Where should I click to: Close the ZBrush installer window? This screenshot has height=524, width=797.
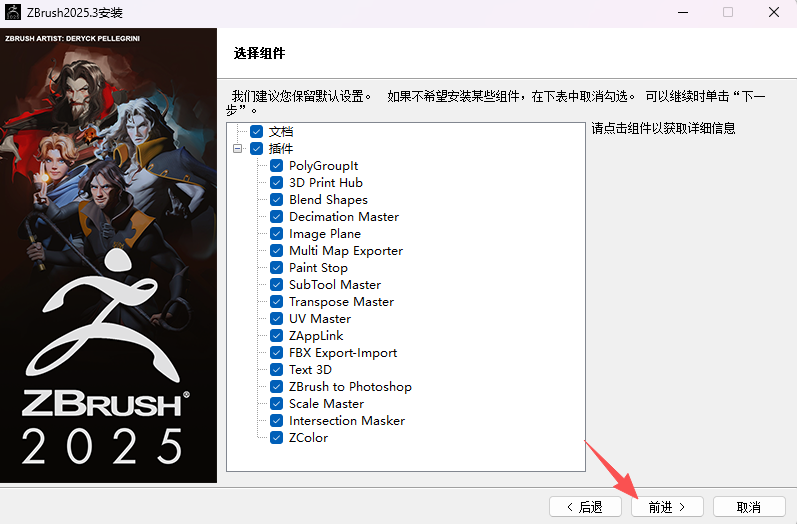pos(774,12)
